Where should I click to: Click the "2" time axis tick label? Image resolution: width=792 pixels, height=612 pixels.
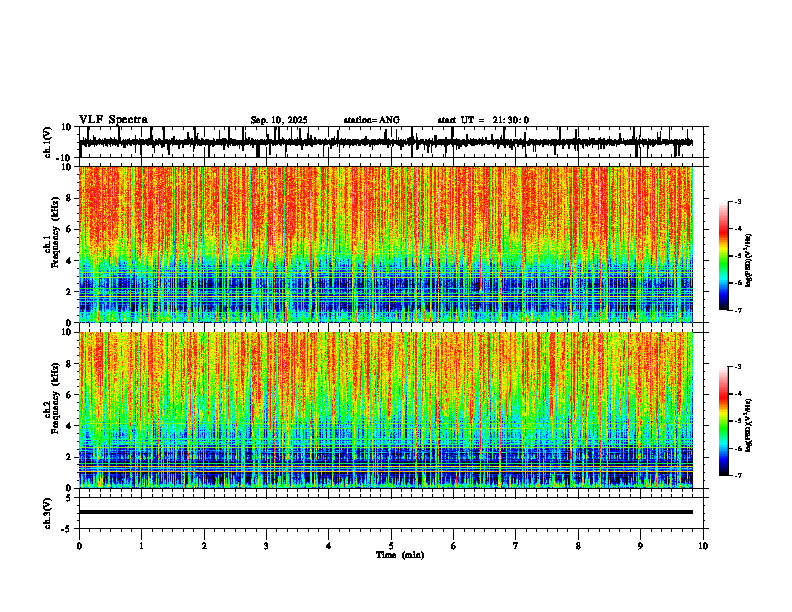pyautogui.click(x=204, y=546)
